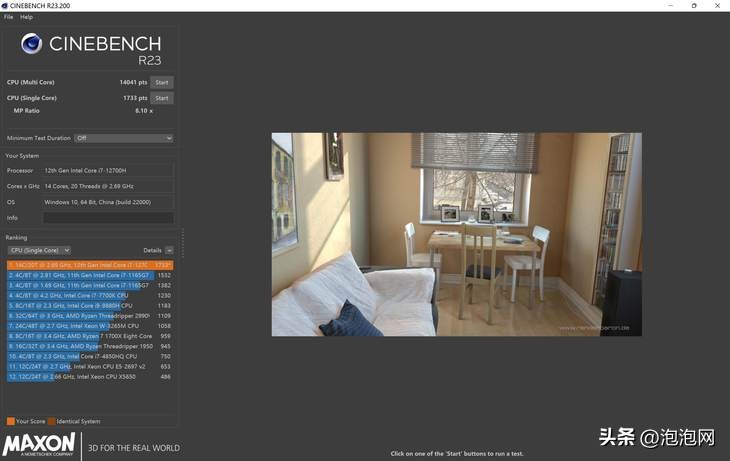The image size is (730, 461).
Task: Toggle the ranking Details button
Action: (x=169, y=251)
